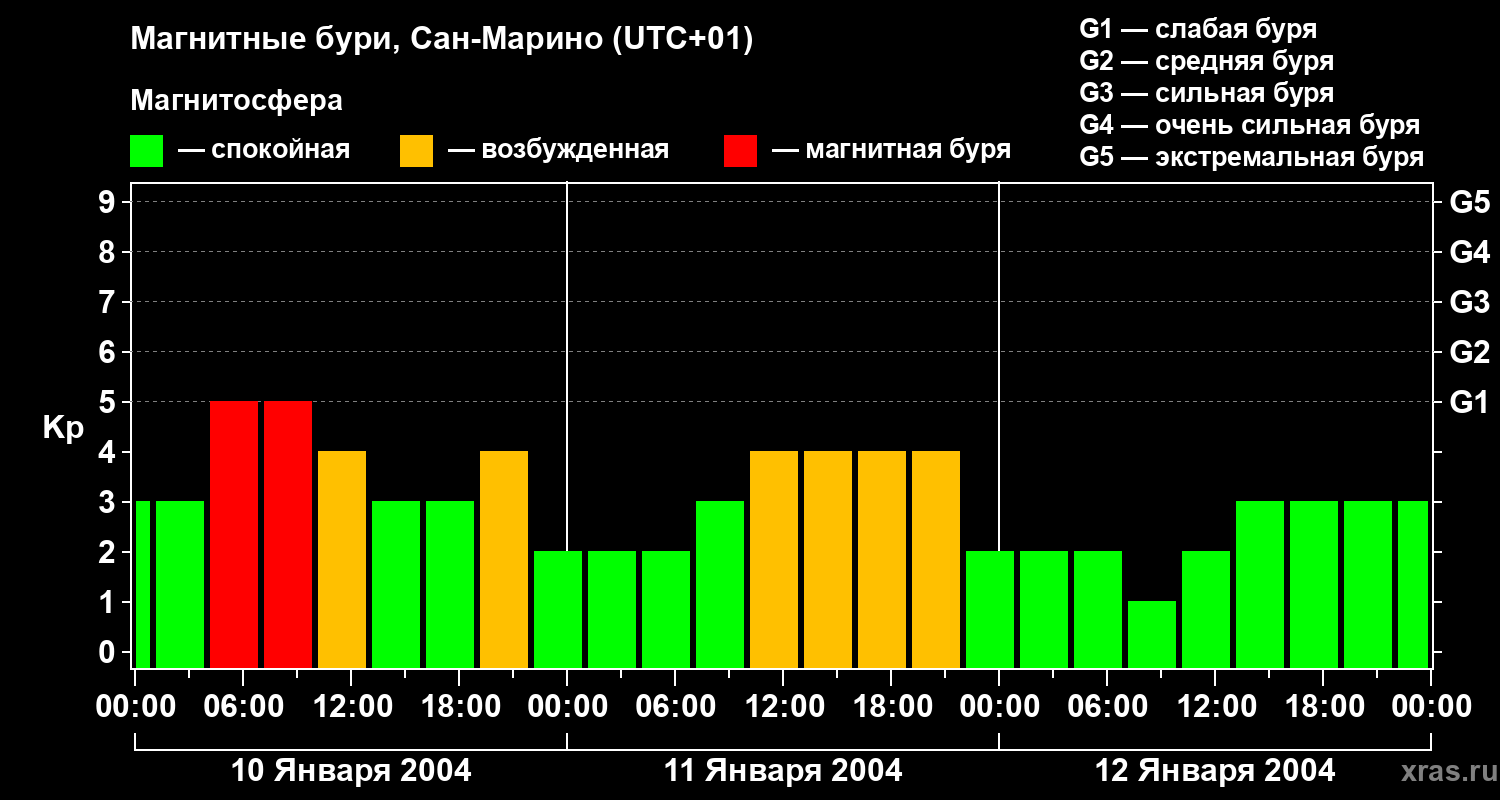This screenshot has height=800, width=1500.
Task: Click the '12 Января 2004' date label
Action: tap(1215, 771)
